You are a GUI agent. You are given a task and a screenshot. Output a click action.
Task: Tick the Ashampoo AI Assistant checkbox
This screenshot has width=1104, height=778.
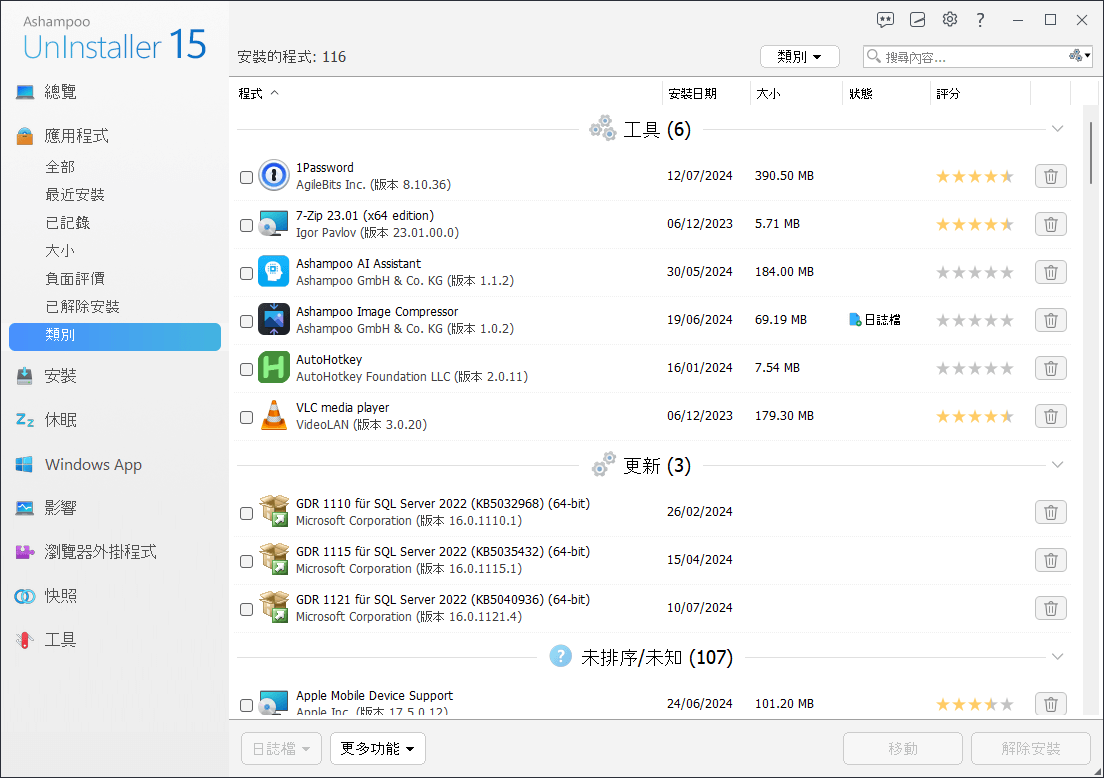coord(246,273)
